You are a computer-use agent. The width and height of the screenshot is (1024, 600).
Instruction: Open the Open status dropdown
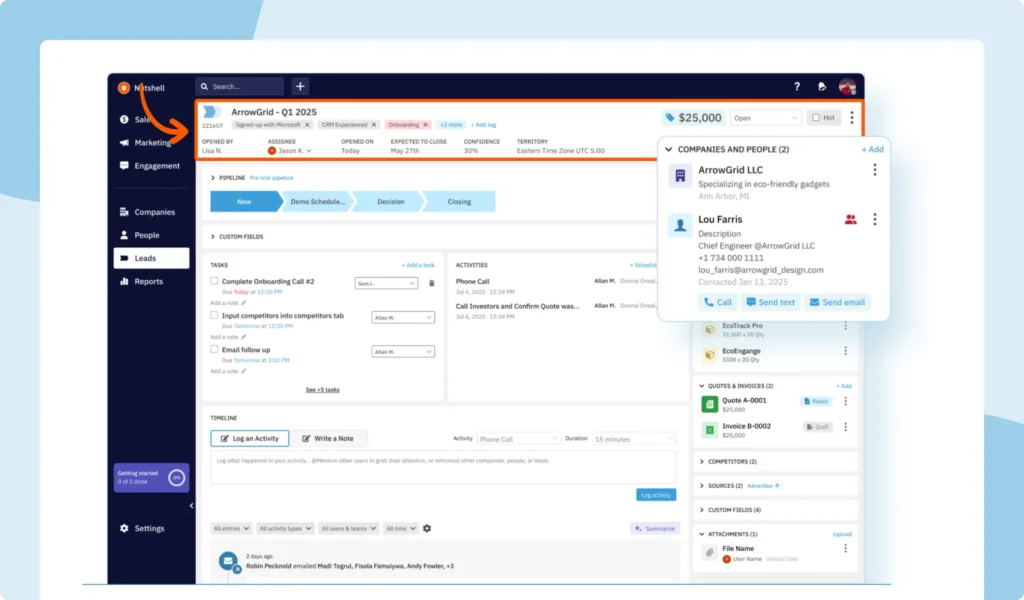[766, 117]
